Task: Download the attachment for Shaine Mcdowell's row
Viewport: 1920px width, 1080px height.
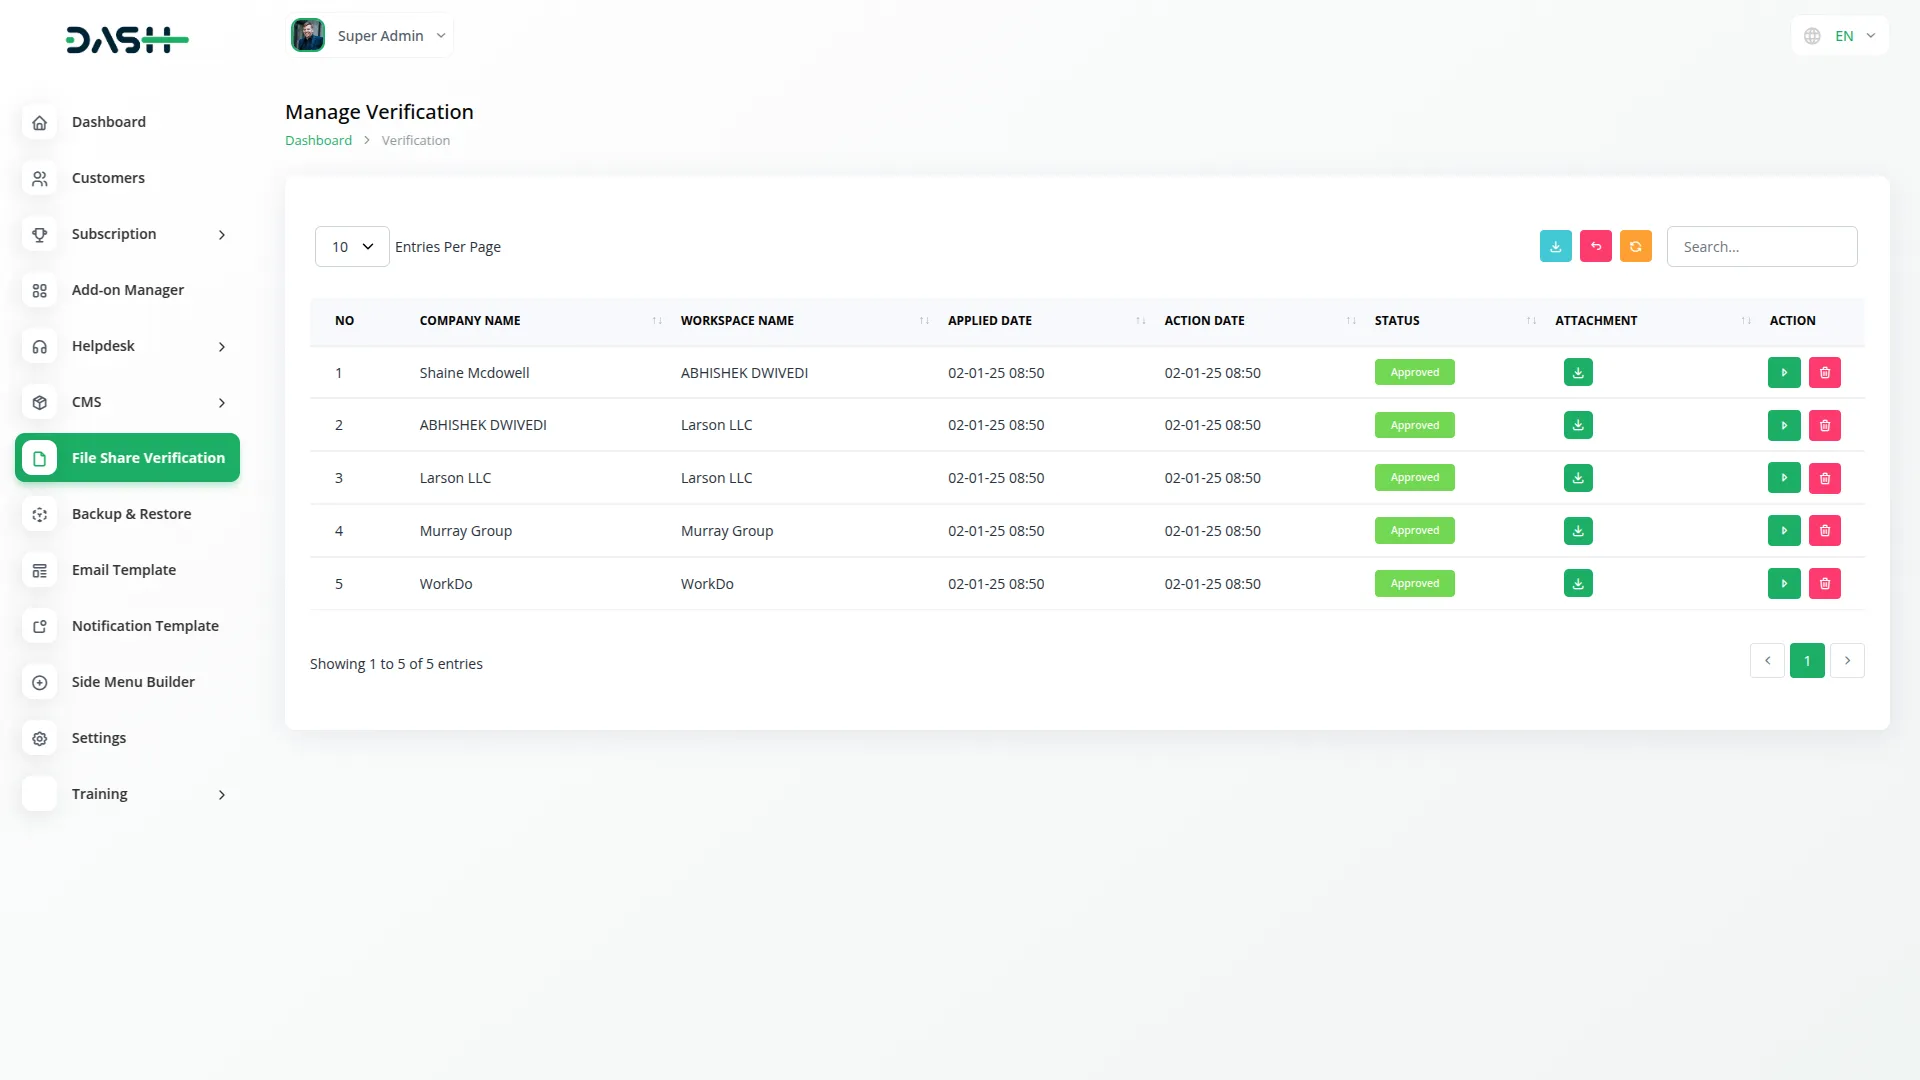Action: coord(1578,372)
